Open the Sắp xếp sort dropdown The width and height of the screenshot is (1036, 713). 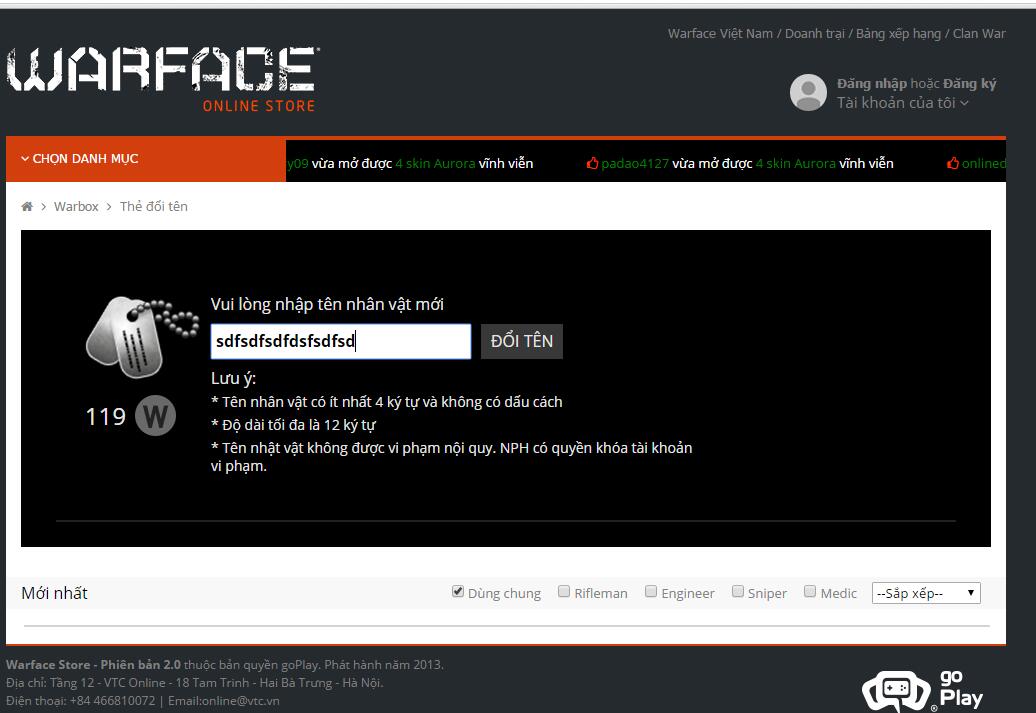click(926, 593)
